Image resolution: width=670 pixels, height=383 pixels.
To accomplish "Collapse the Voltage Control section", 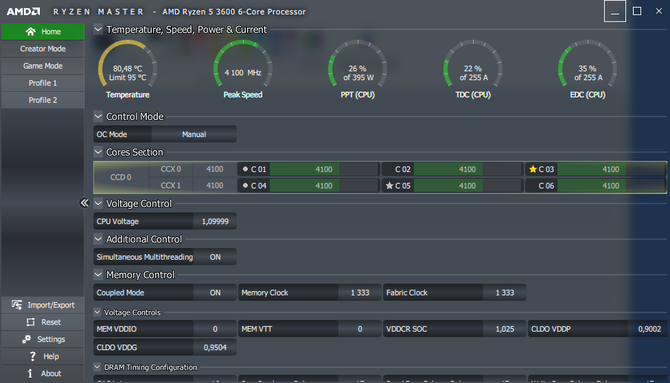I will point(98,203).
